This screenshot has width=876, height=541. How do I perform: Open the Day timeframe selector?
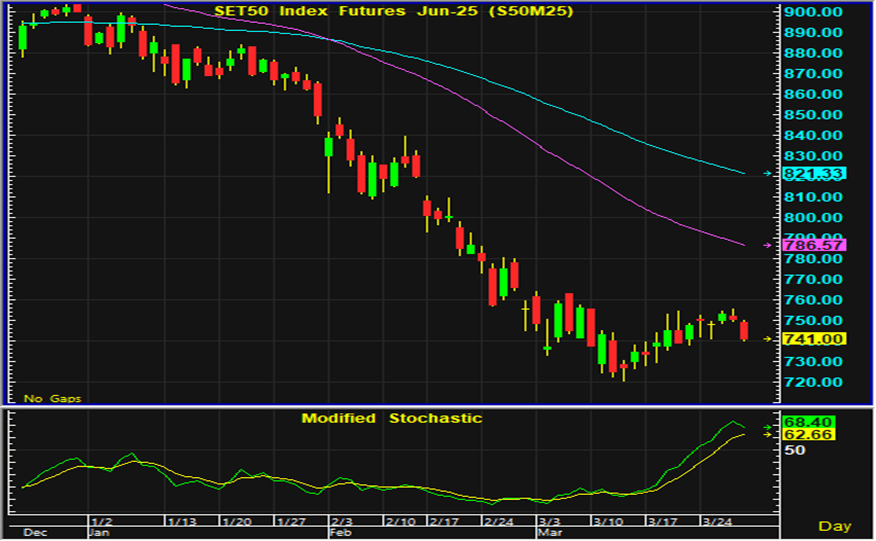click(834, 526)
